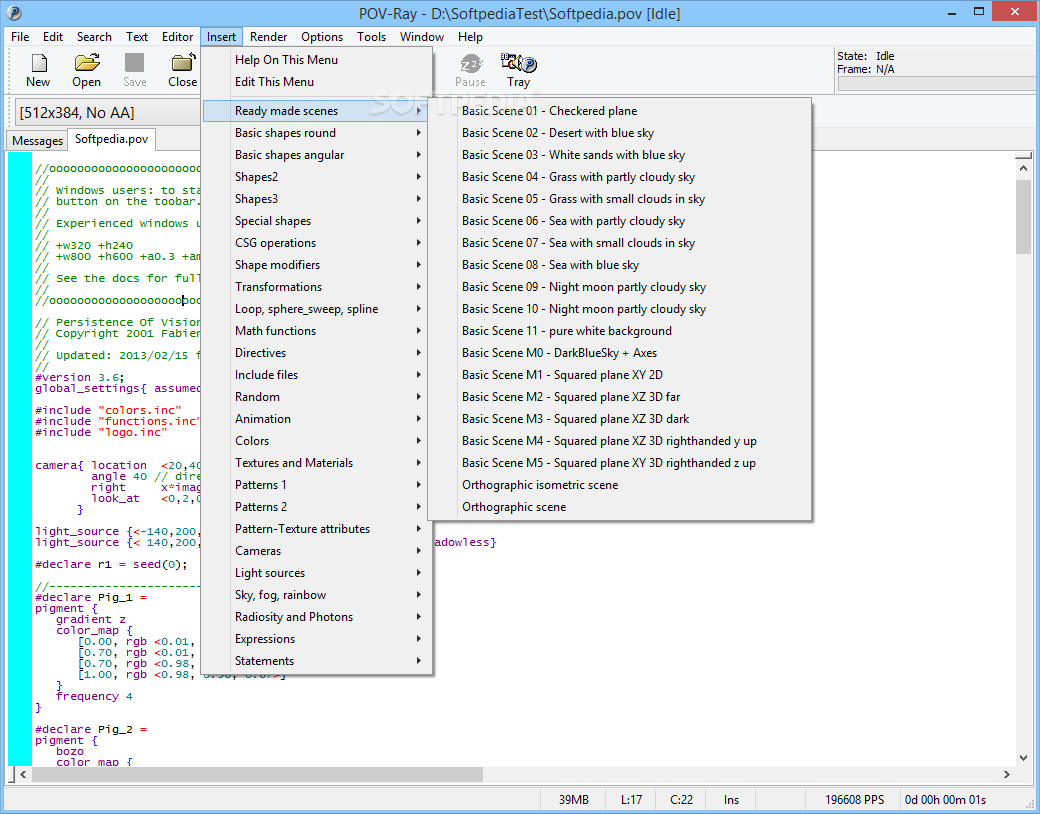Expand CSG operations submenu
Viewport: 1040px width, 814px height.
coord(317,243)
